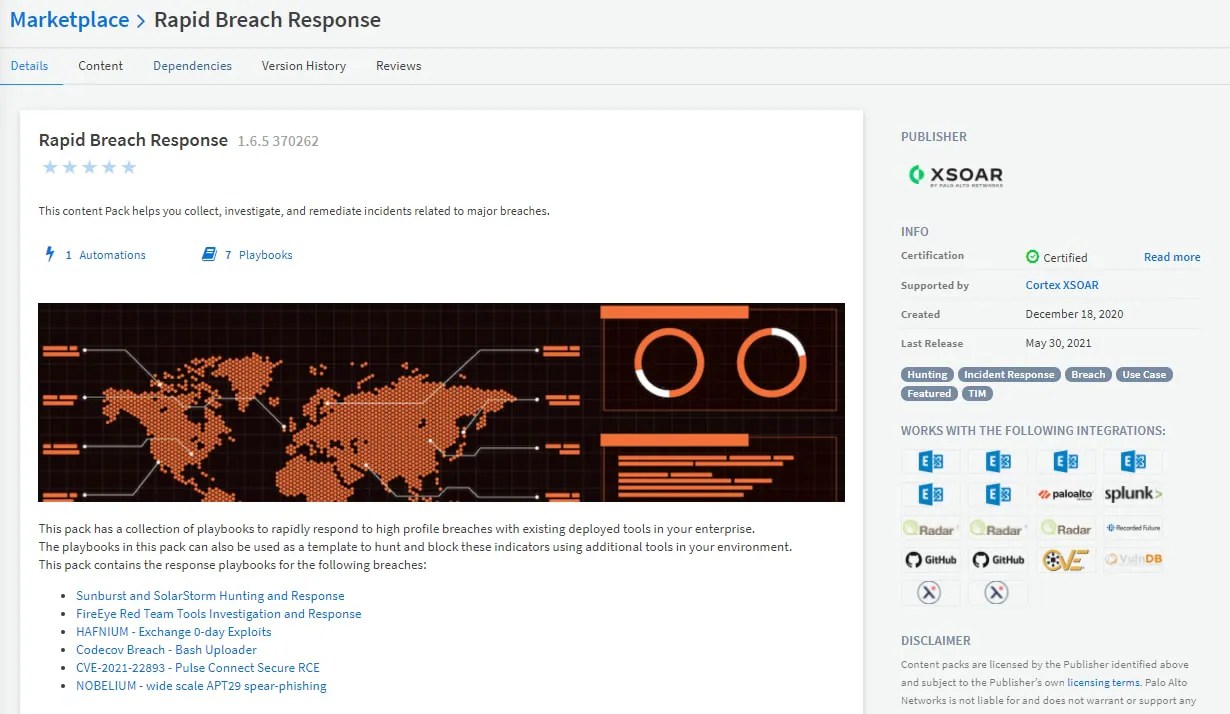Image resolution: width=1230 pixels, height=714 pixels.
Task: Open the 1 Automations link
Action: [105, 255]
